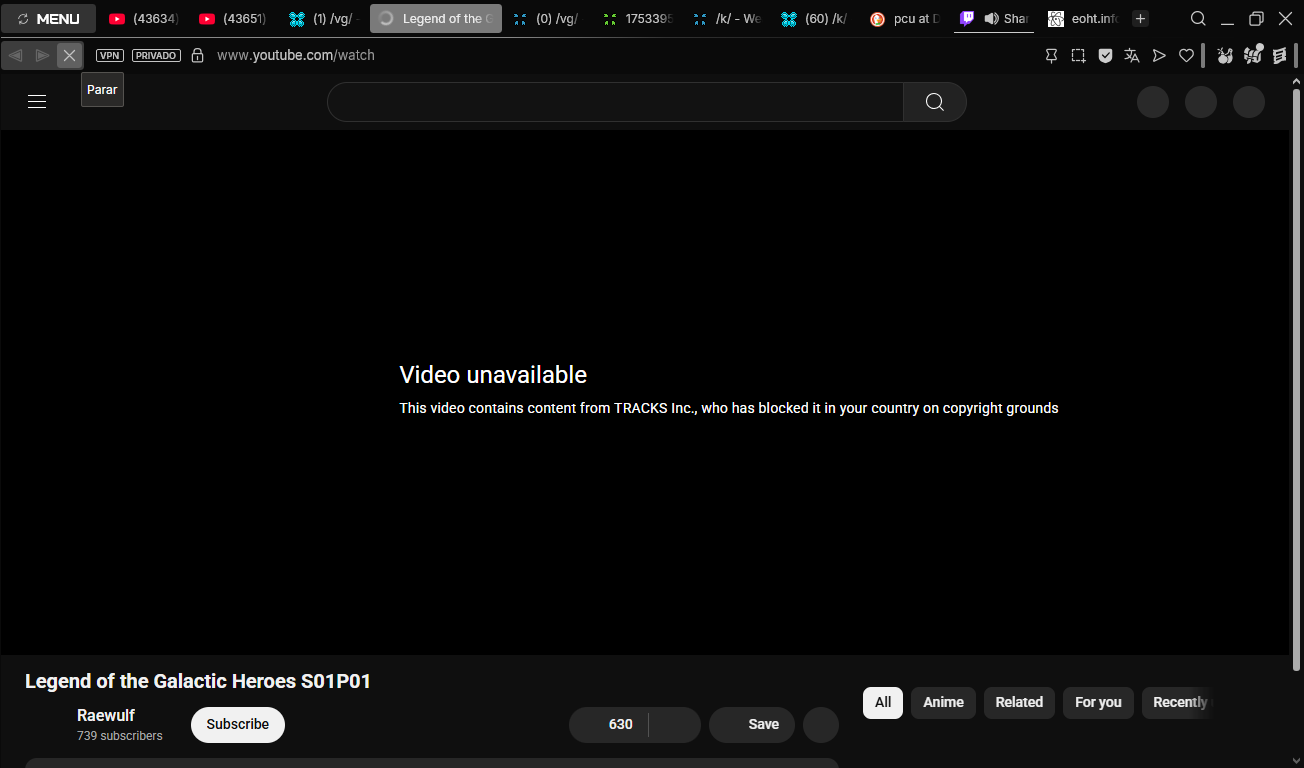Go back with the back arrow
The image size is (1304, 768).
pos(15,55)
